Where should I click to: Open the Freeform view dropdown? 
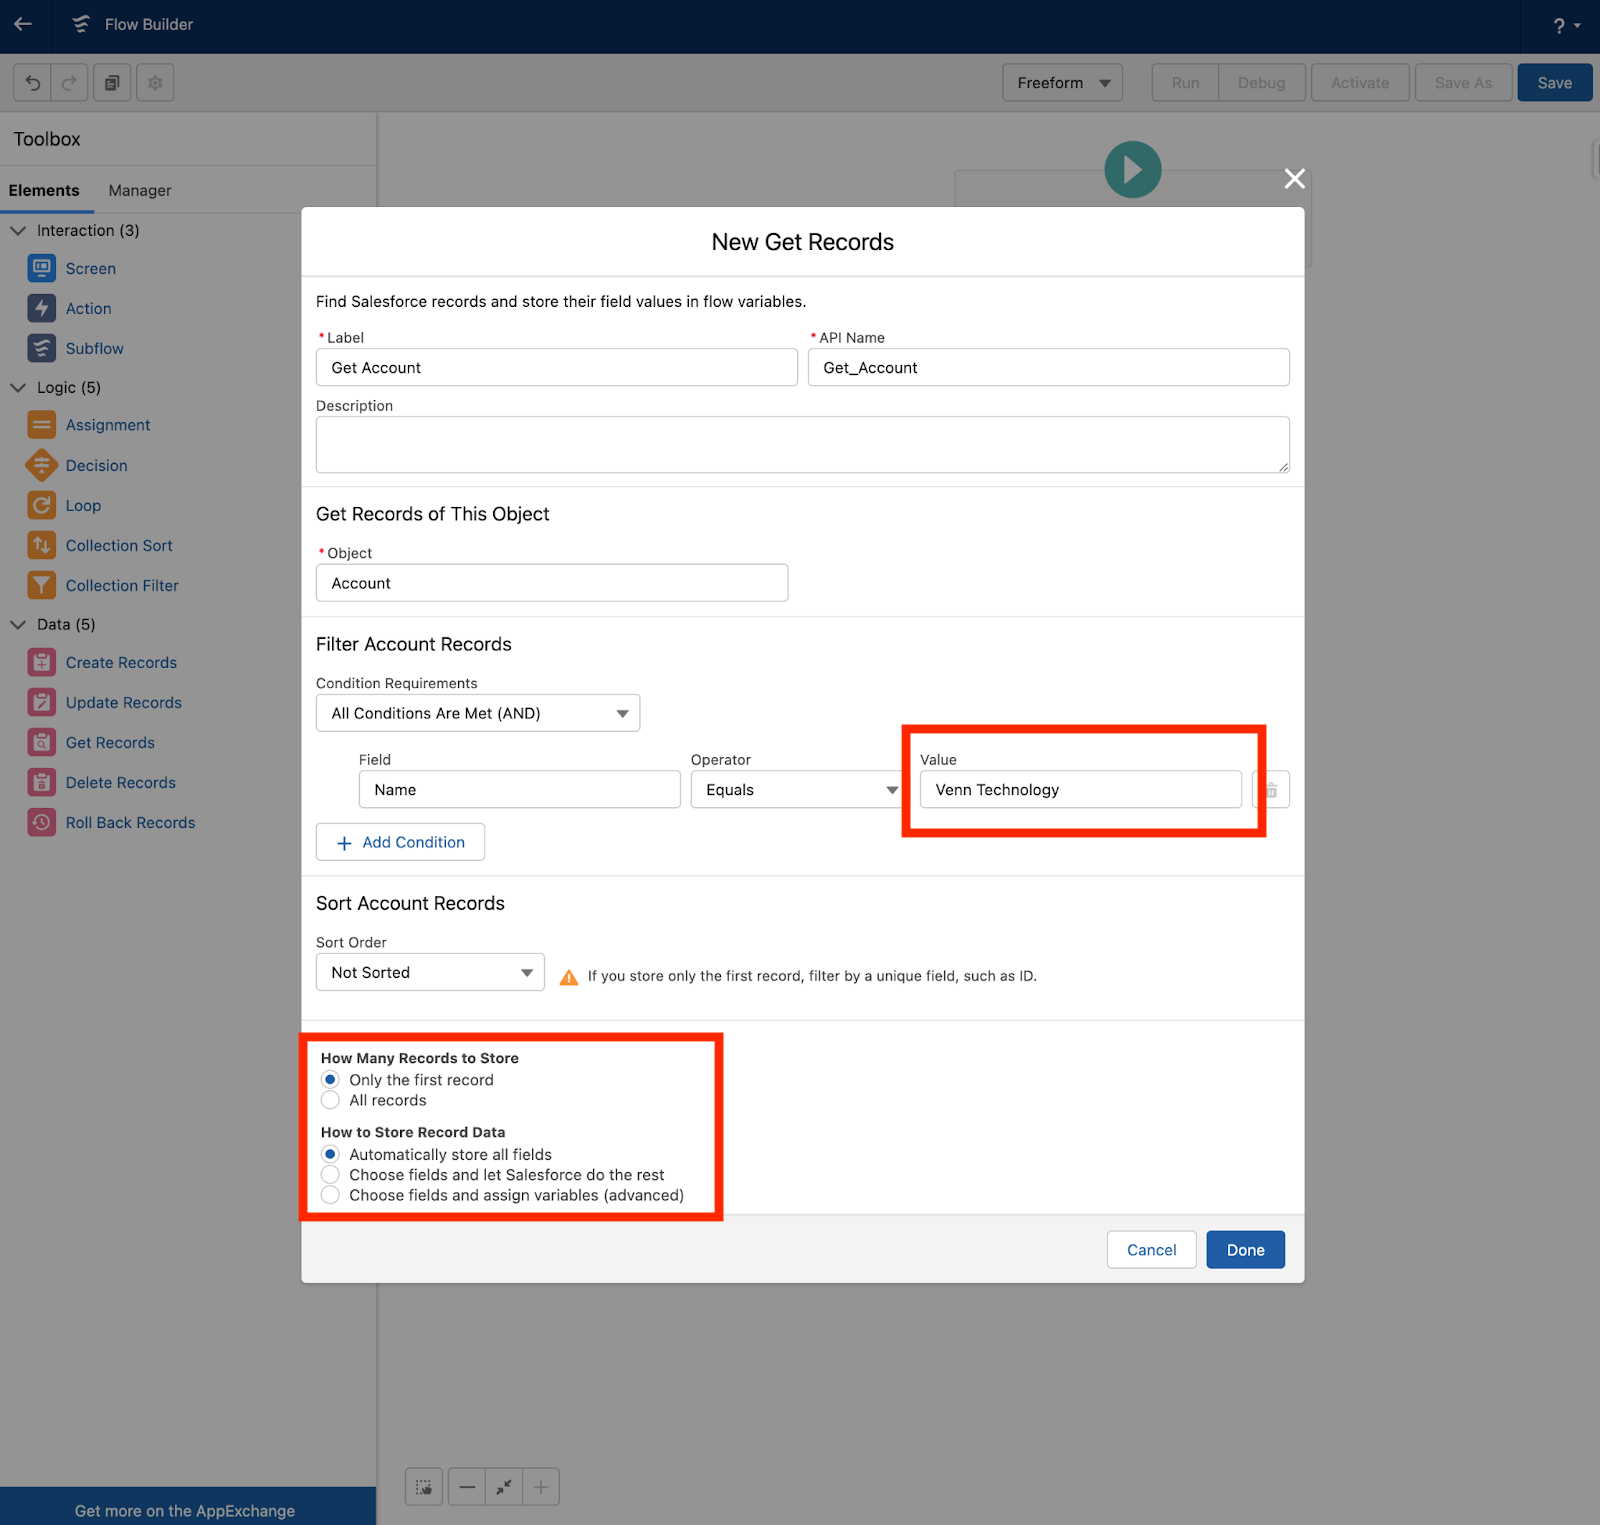coord(1062,82)
